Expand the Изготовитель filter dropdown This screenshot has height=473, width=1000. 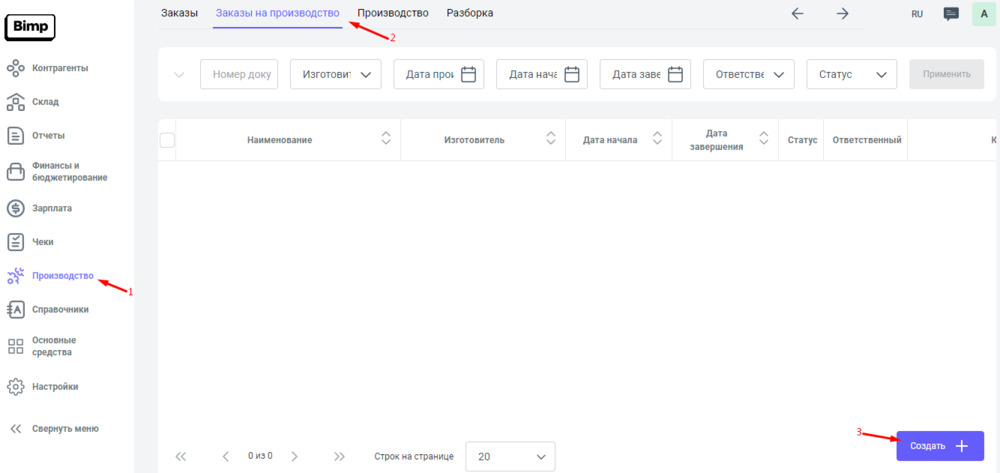[335, 74]
